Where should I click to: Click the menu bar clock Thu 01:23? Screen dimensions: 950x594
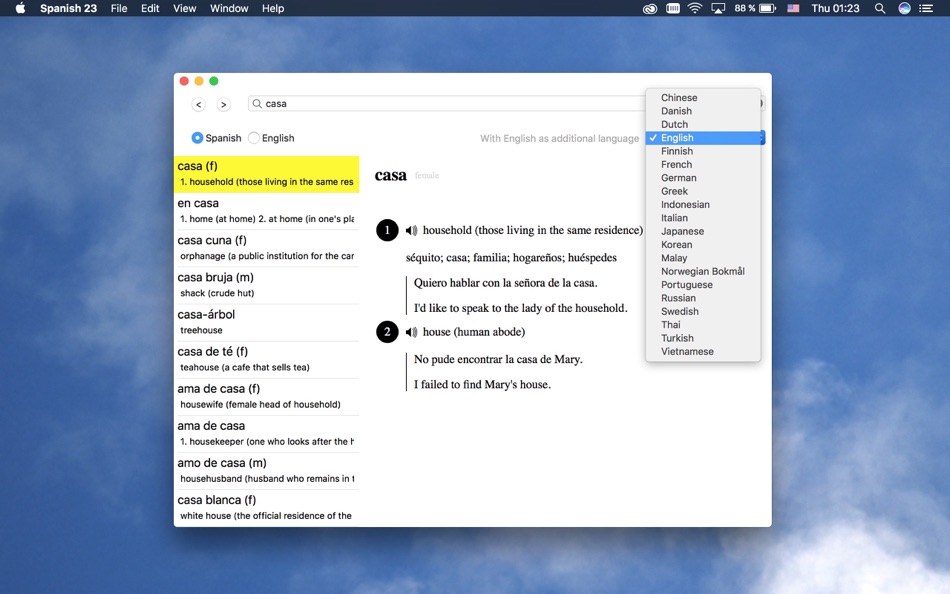pos(835,8)
